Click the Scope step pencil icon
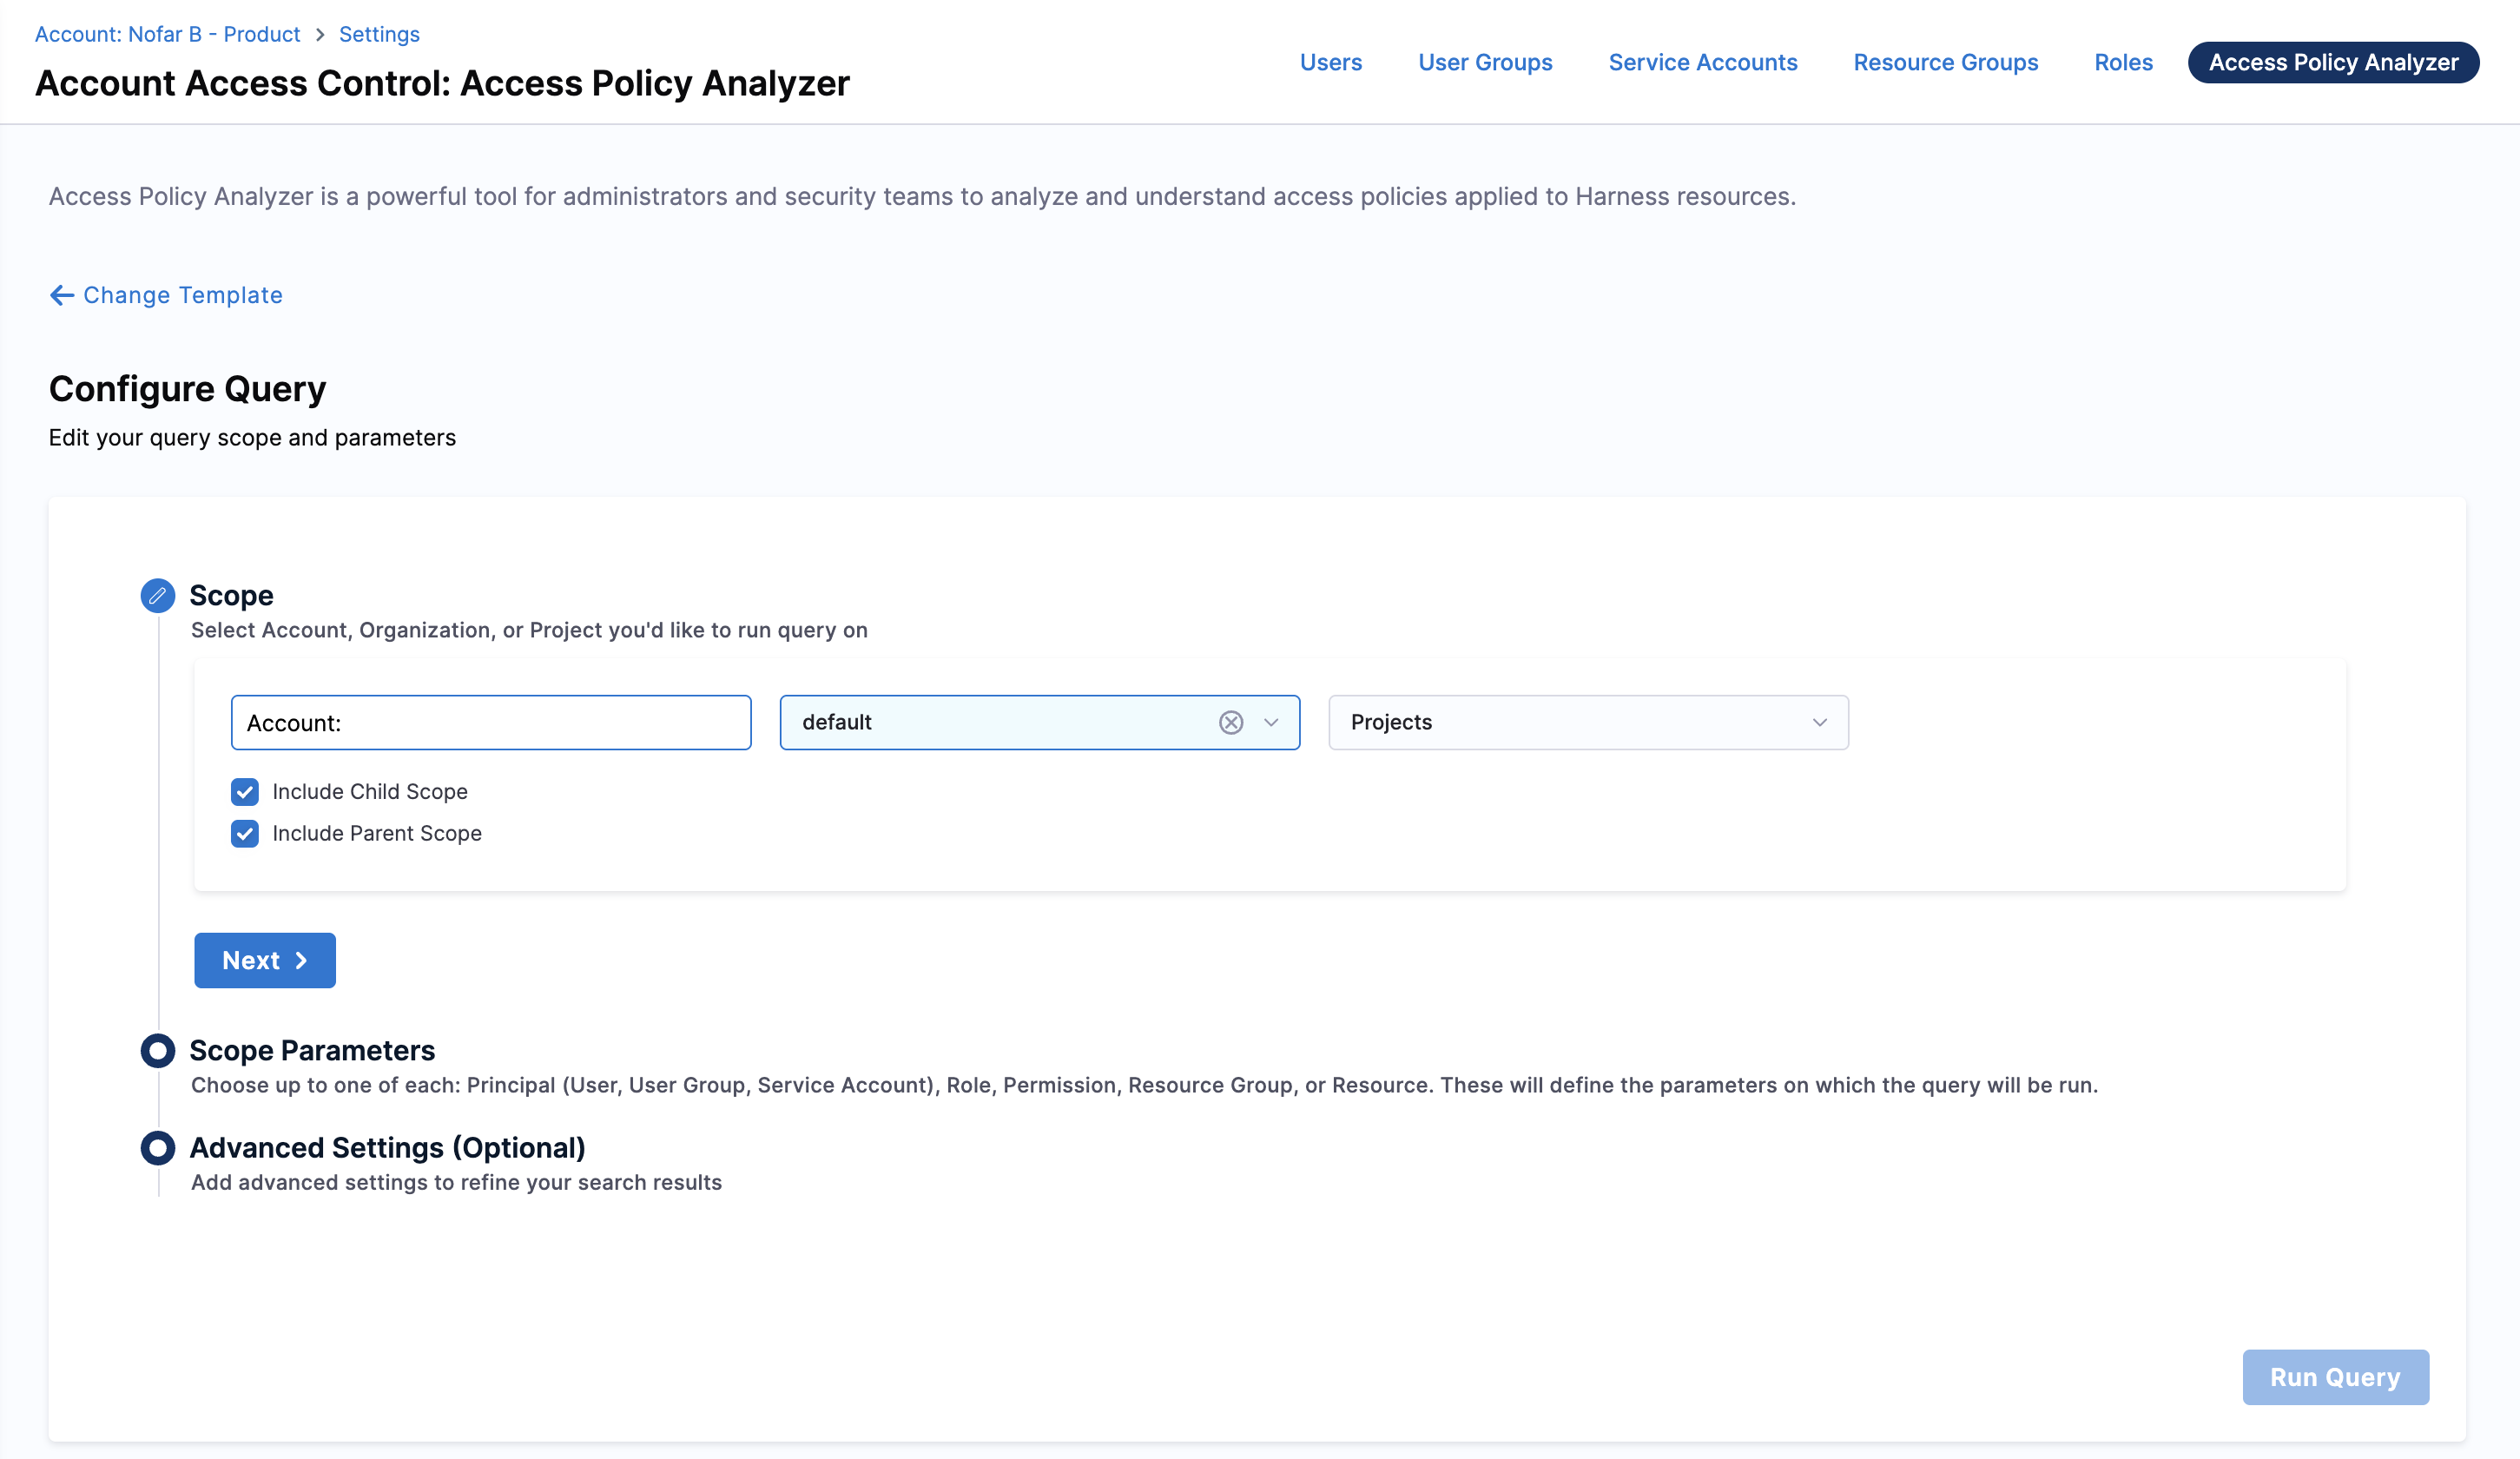Viewport: 2520px width, 1459px height. (157, 595)
